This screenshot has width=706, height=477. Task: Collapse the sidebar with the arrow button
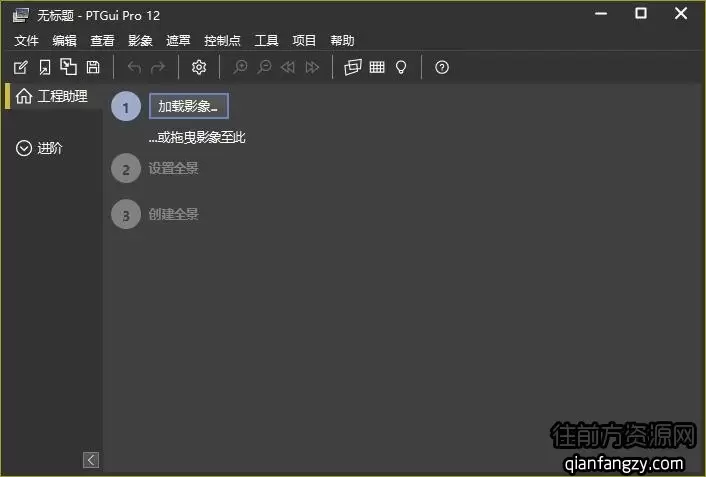91,460
